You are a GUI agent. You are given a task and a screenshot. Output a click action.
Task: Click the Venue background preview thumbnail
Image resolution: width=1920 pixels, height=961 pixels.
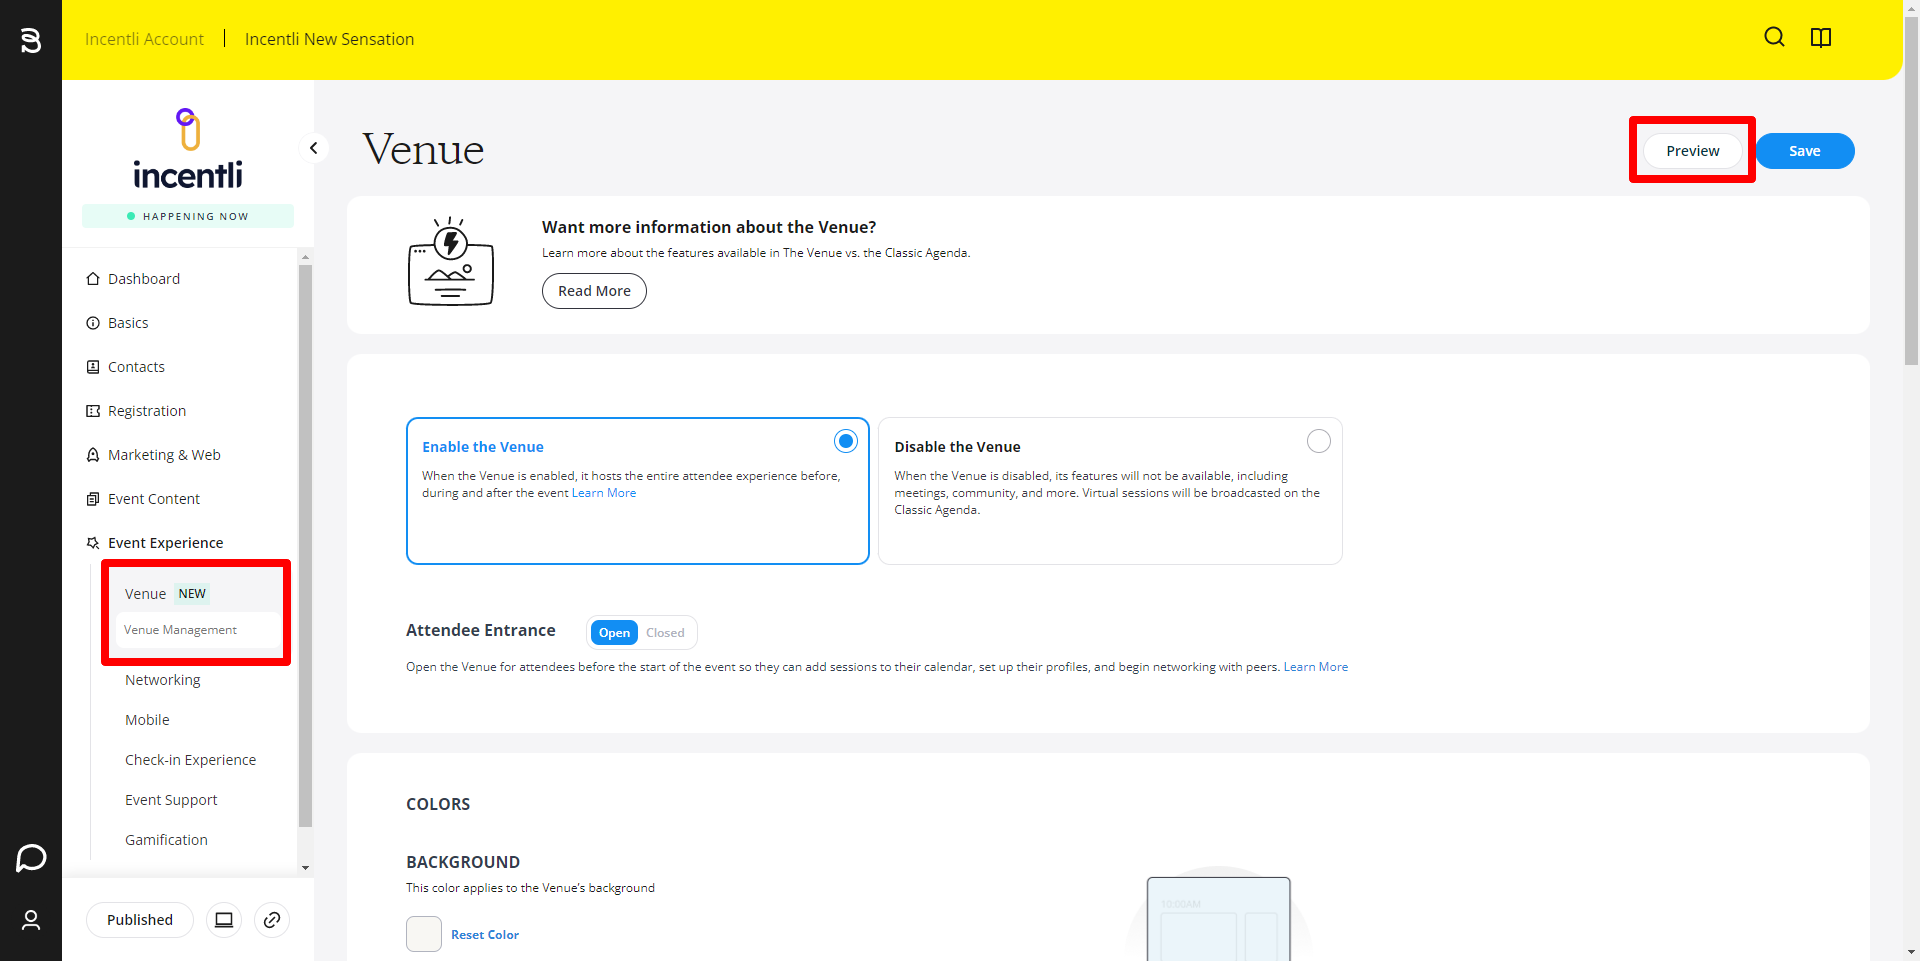tap(1218, 918)
